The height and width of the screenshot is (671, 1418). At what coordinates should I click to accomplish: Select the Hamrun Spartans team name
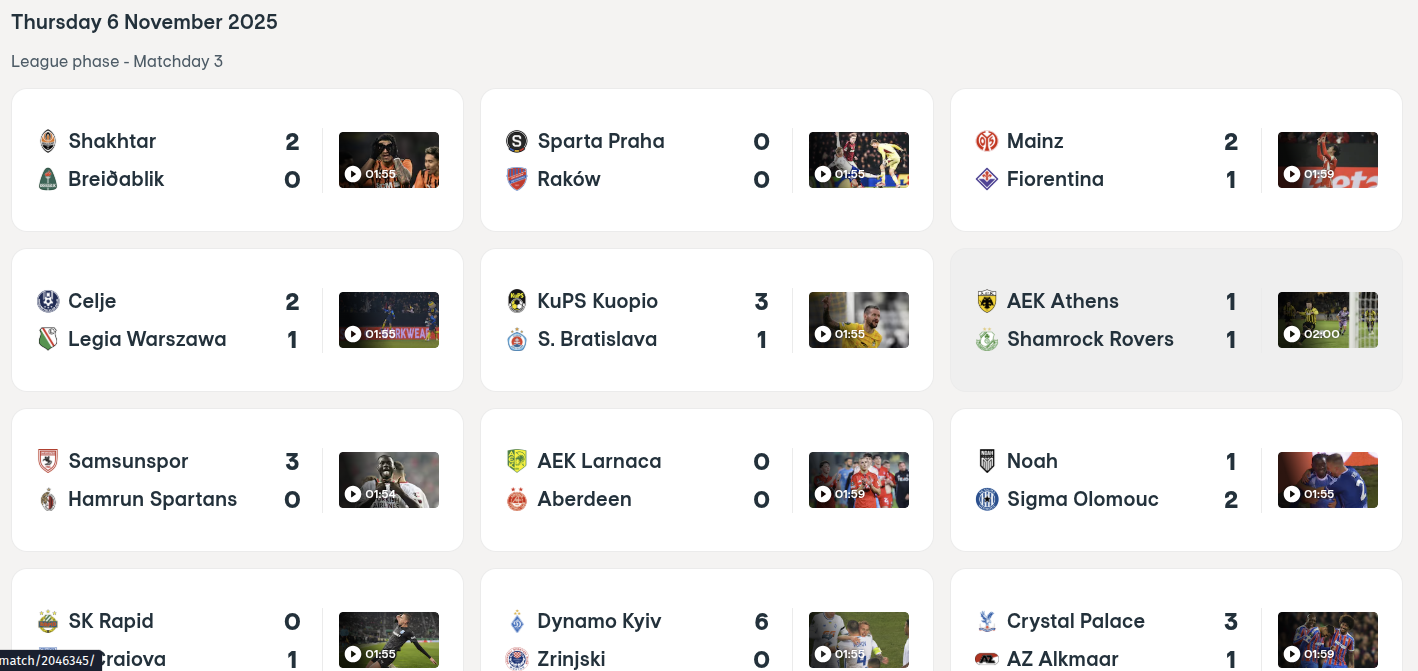click(x=152, y=499)
